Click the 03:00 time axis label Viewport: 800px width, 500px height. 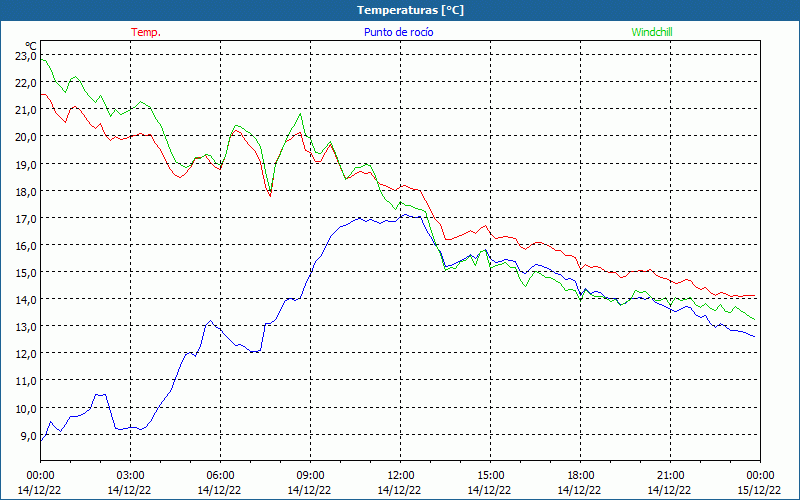[x=131, y=476]
